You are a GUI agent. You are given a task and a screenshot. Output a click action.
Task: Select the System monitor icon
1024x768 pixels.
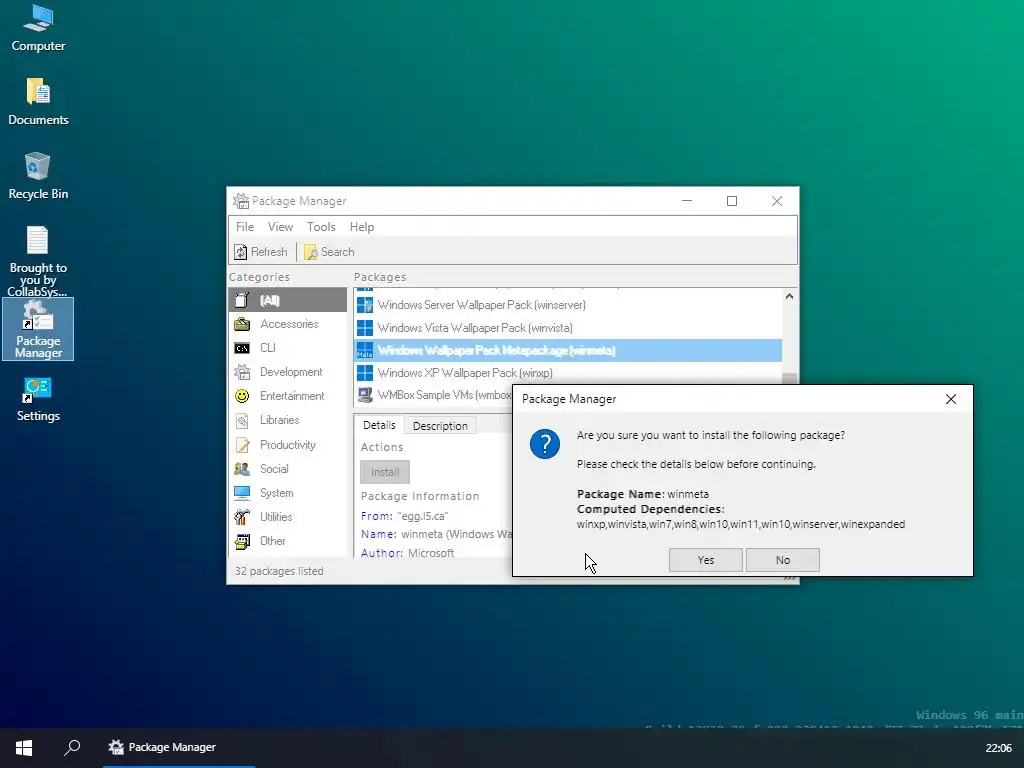[242, 493]
